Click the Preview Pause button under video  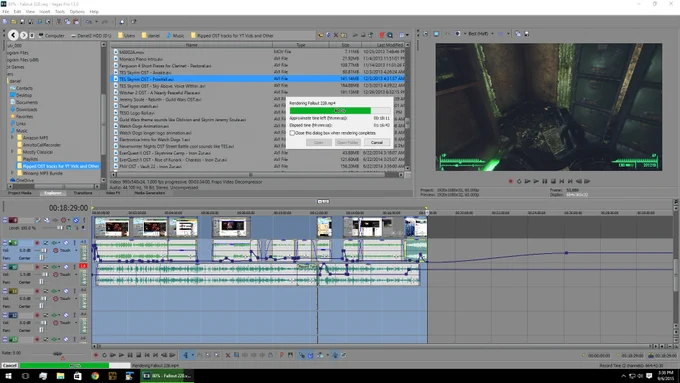coord(545,181)
